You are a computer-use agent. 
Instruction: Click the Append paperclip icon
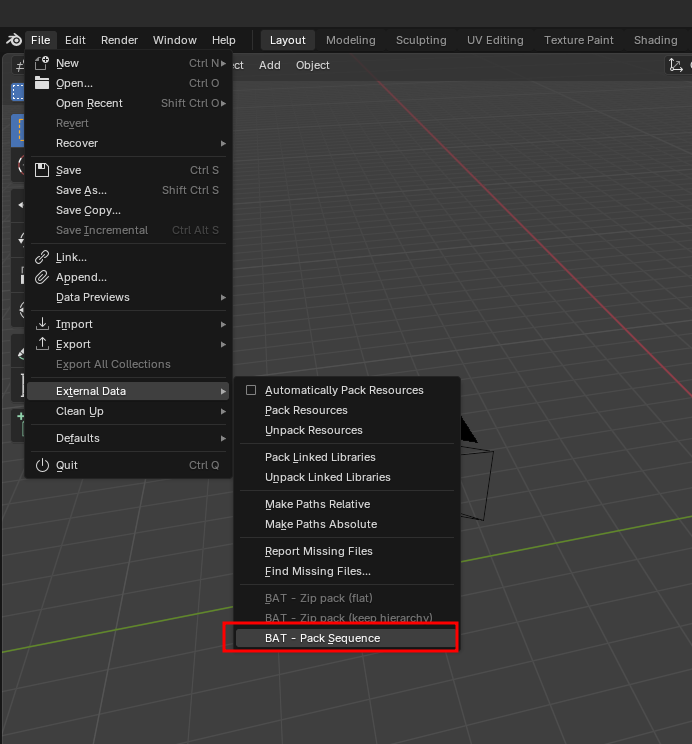point(42,277)
